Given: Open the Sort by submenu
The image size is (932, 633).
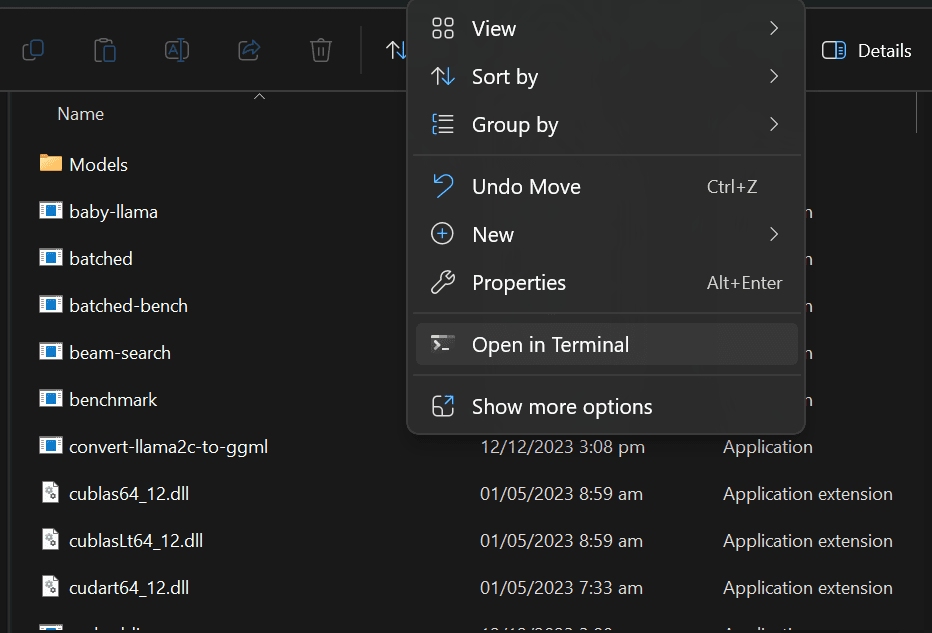Looking at the screenshot, I should (606, 77).
